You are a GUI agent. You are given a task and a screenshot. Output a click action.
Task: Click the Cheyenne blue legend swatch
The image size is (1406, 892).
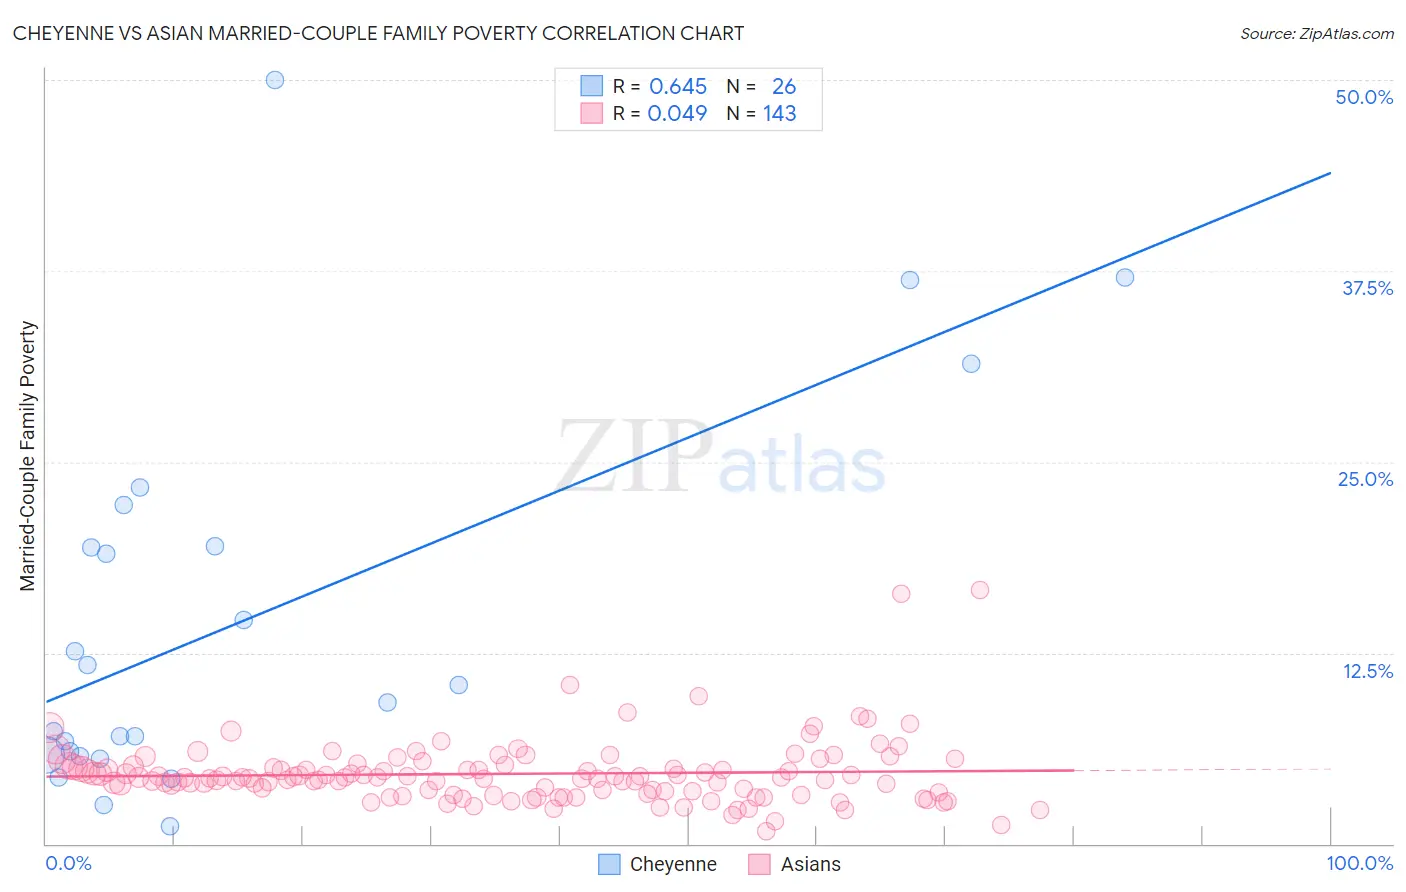(x=609, y=864)
